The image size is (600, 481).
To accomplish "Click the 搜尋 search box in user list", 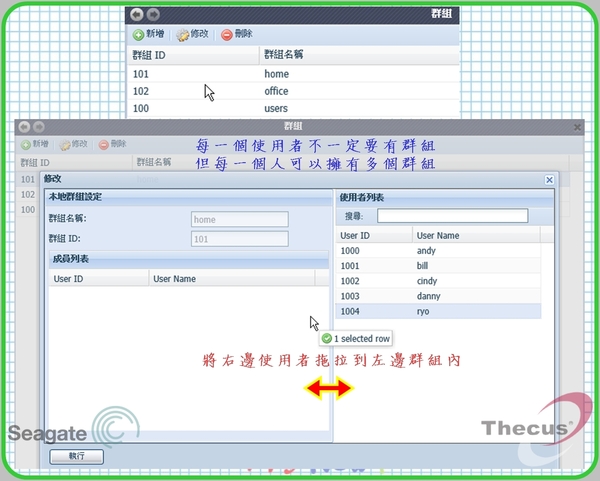I will (452, 216).
